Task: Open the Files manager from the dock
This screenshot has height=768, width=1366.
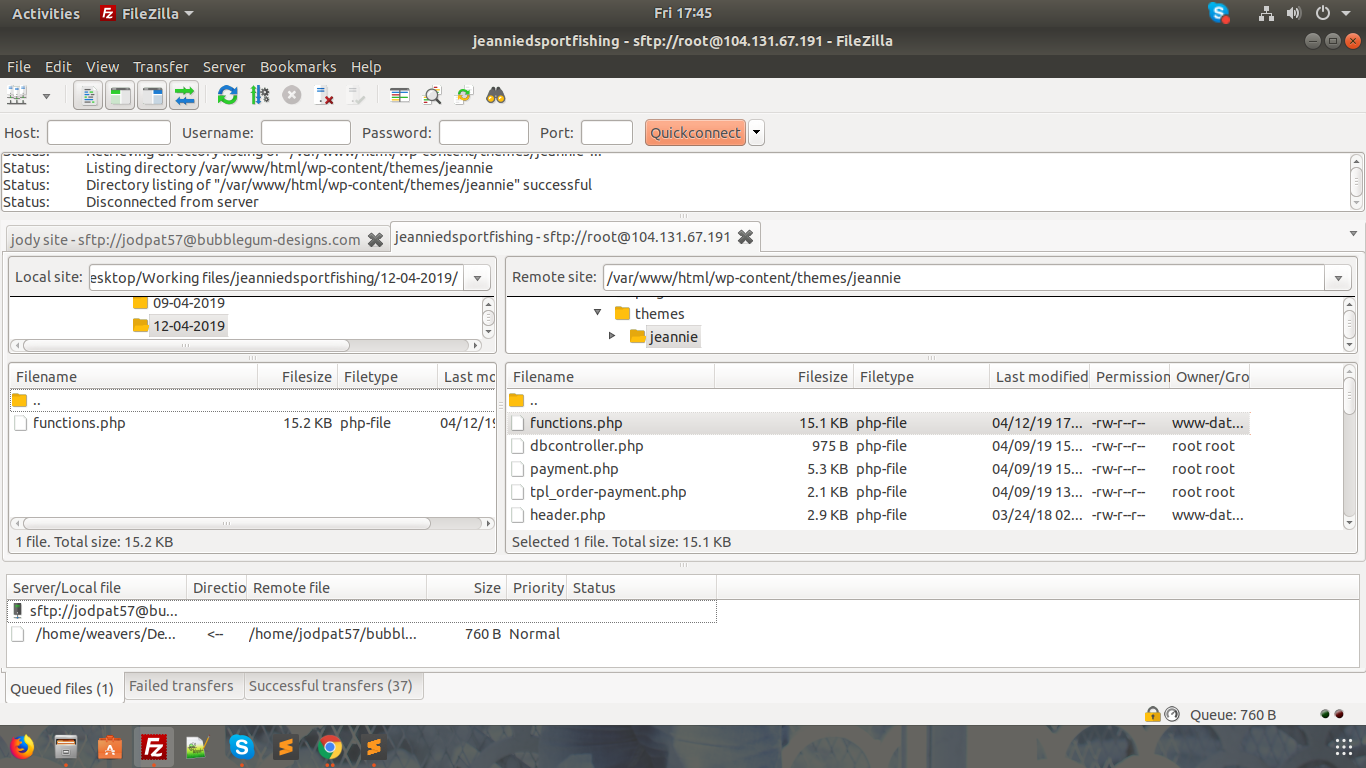Action: [66, 747]
